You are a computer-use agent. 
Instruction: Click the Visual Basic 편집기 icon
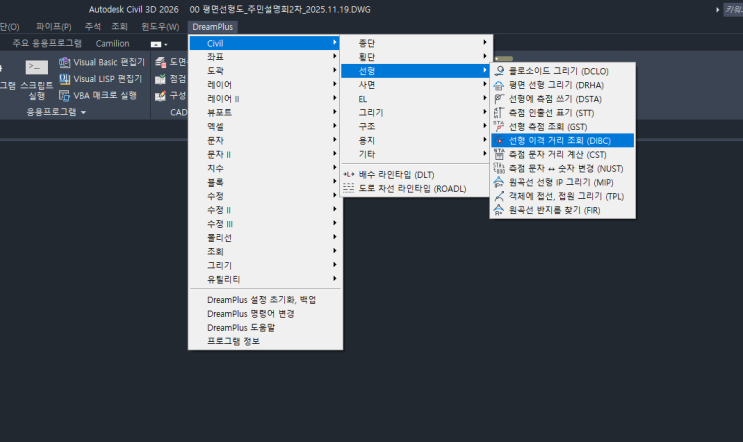pyautogui.click(x=64, y=62)
